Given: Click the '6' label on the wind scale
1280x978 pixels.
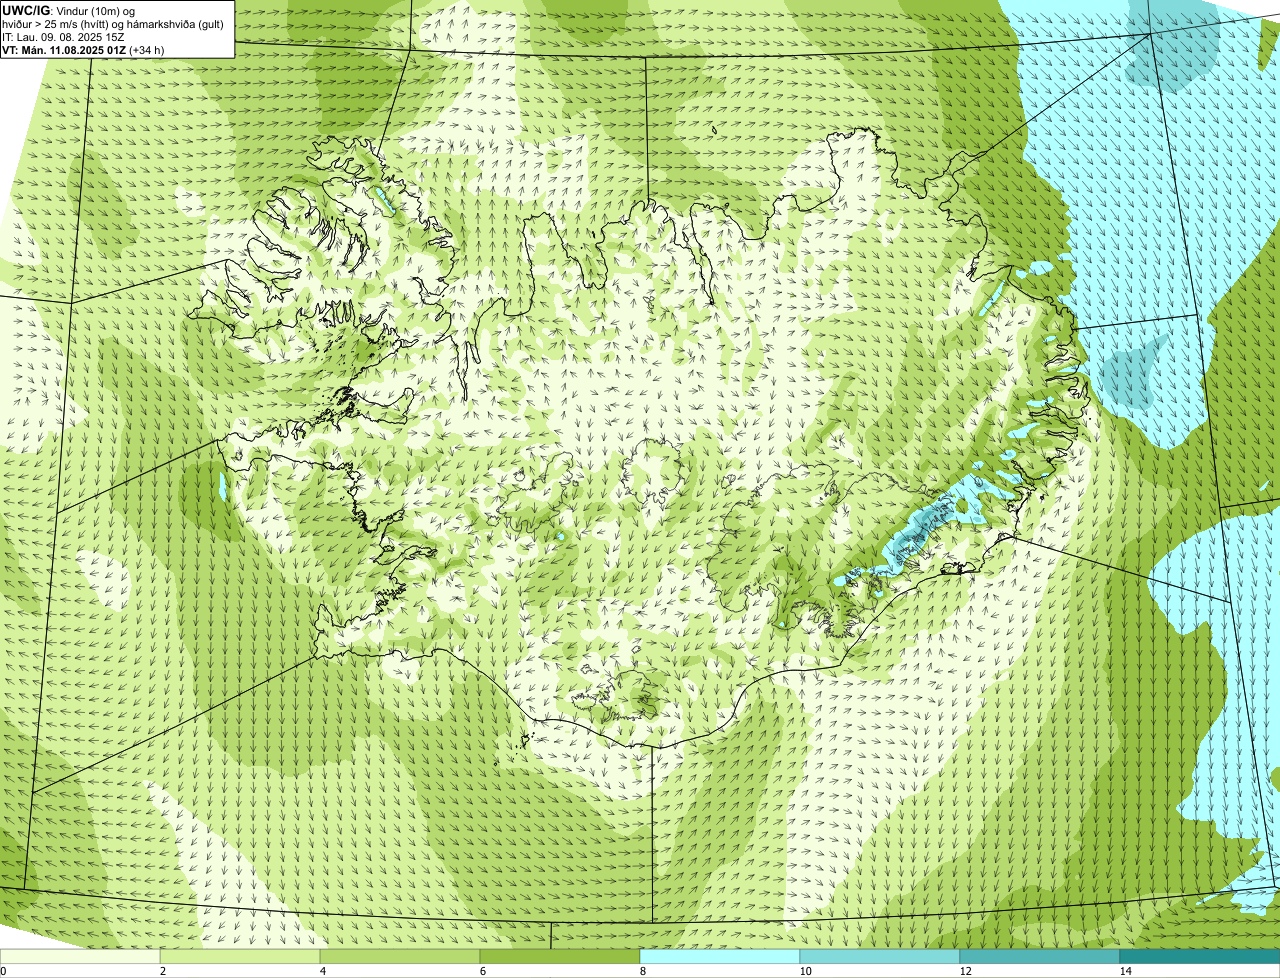Looking at the screenshot, I should click(482, 971).
